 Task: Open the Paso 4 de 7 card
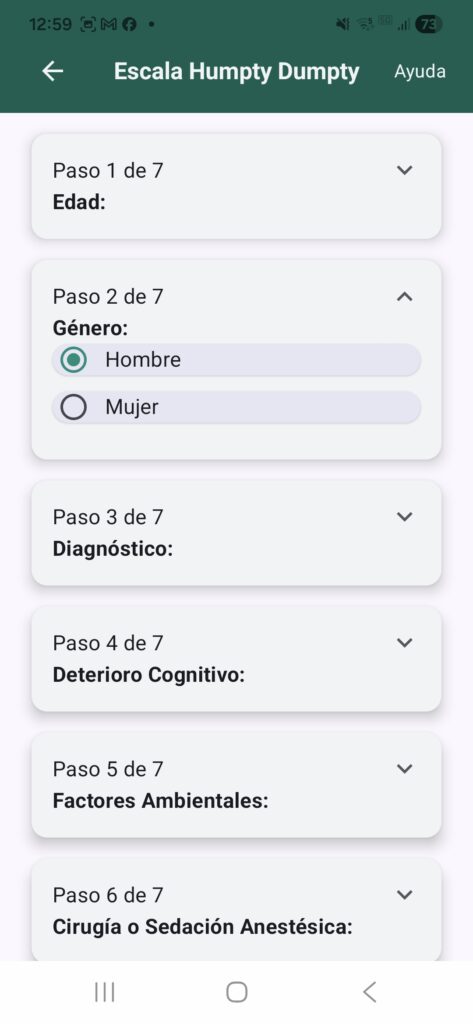coord(236,658)
